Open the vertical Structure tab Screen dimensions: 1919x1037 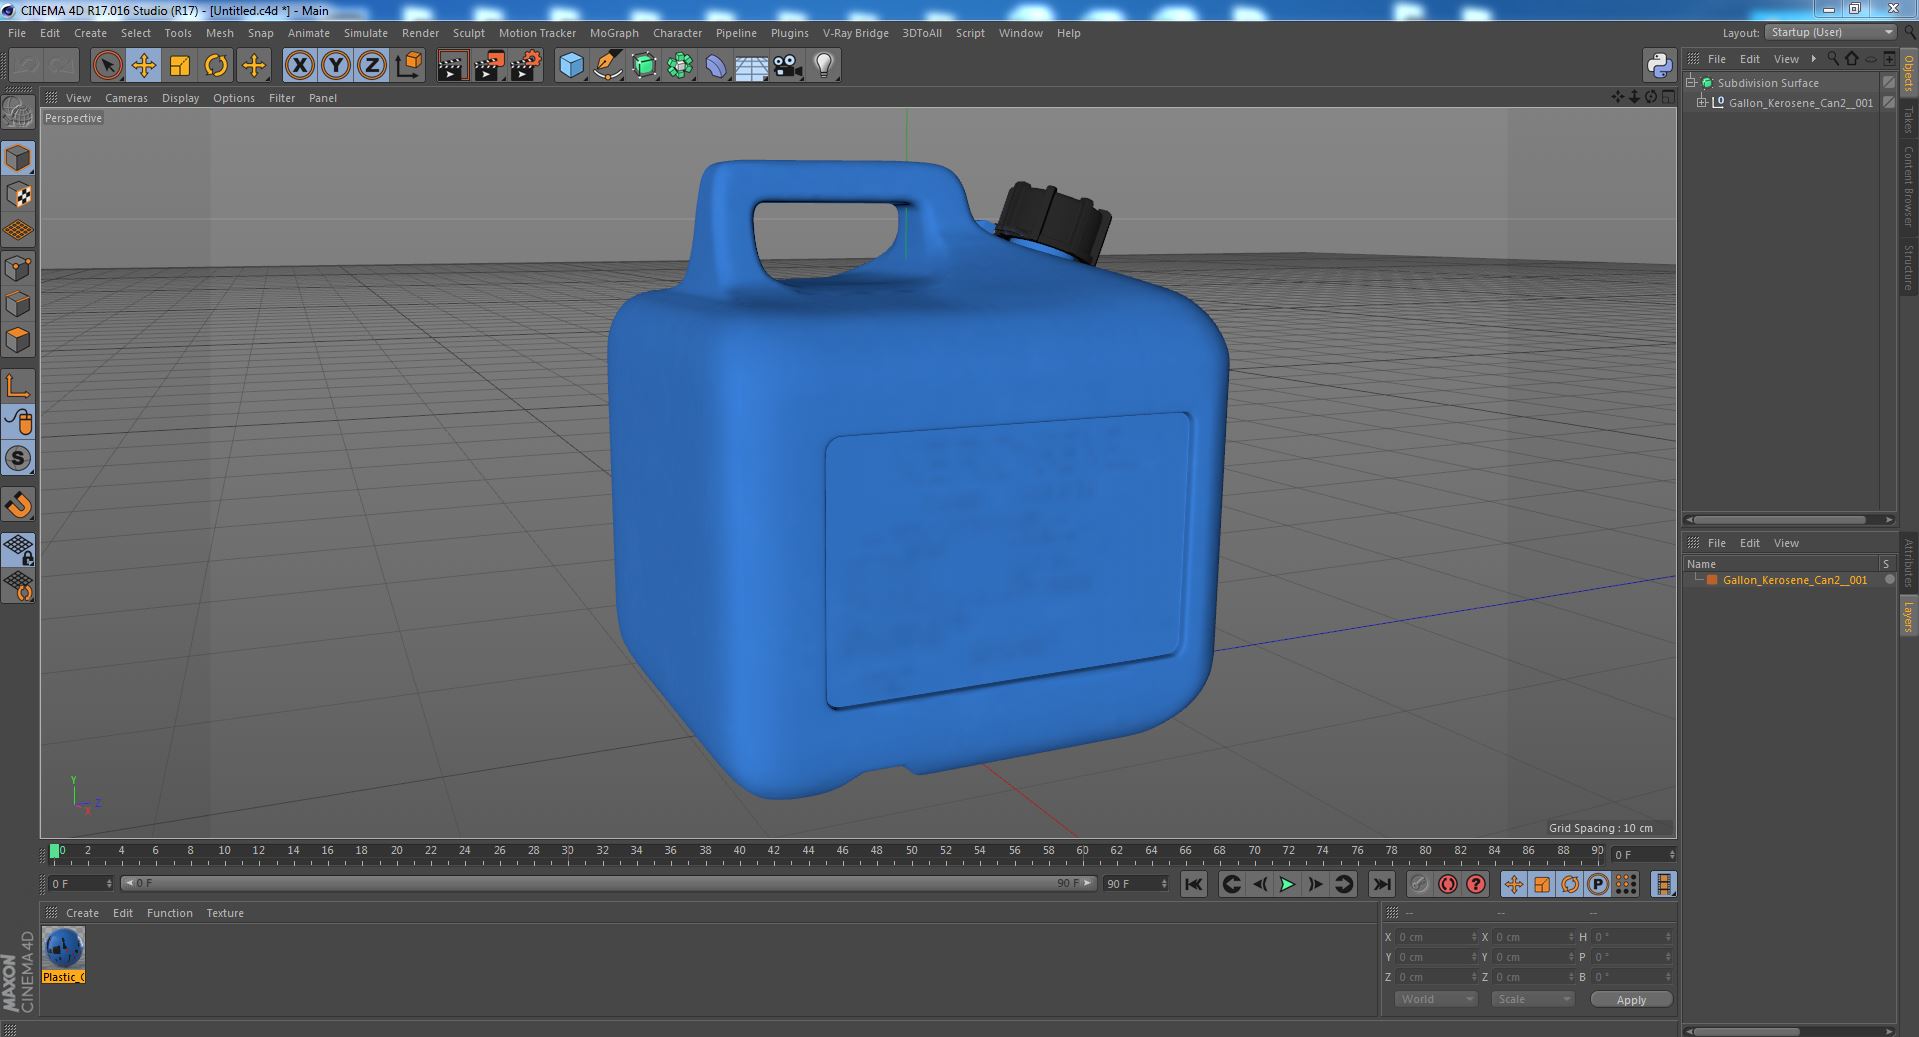click(x=1908, y=267)
